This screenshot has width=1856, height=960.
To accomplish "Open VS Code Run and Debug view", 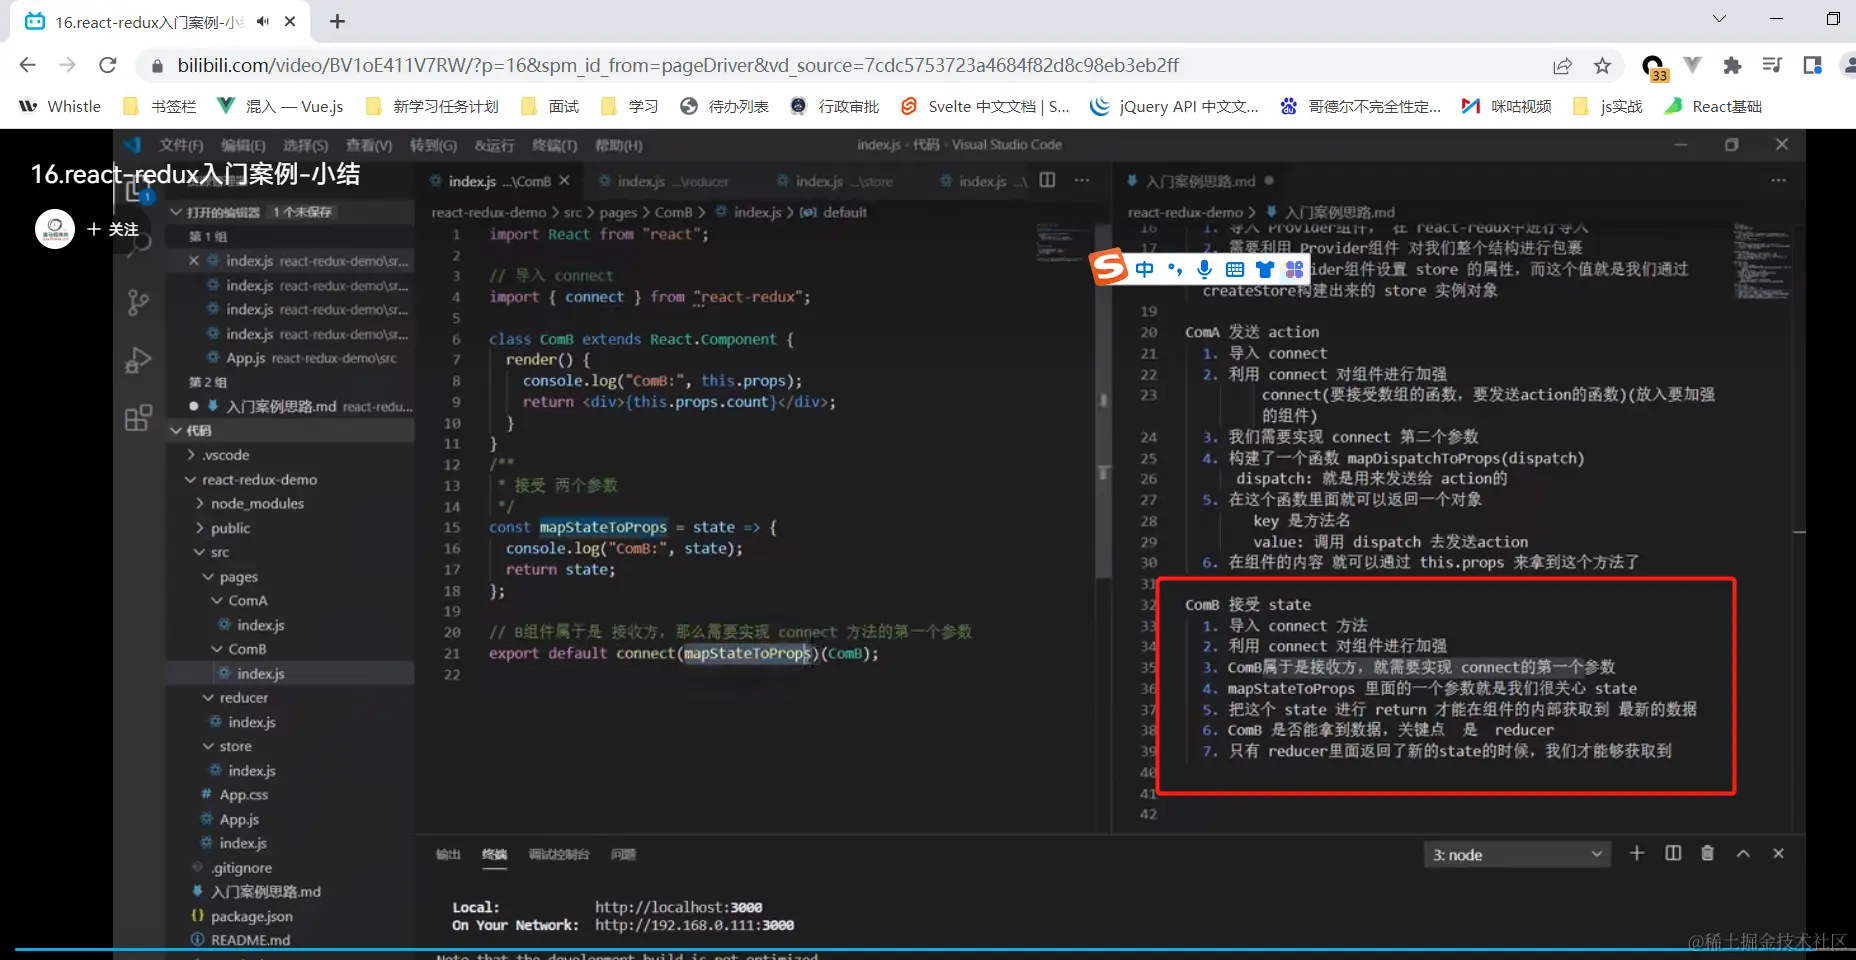I will (x=138, y=360).
